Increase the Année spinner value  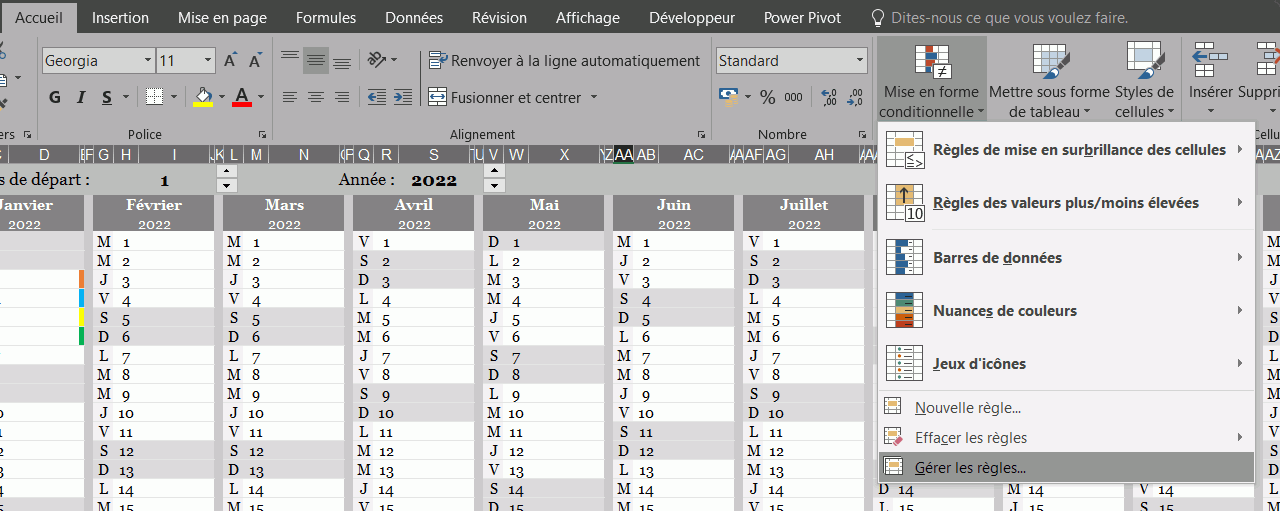493,172
